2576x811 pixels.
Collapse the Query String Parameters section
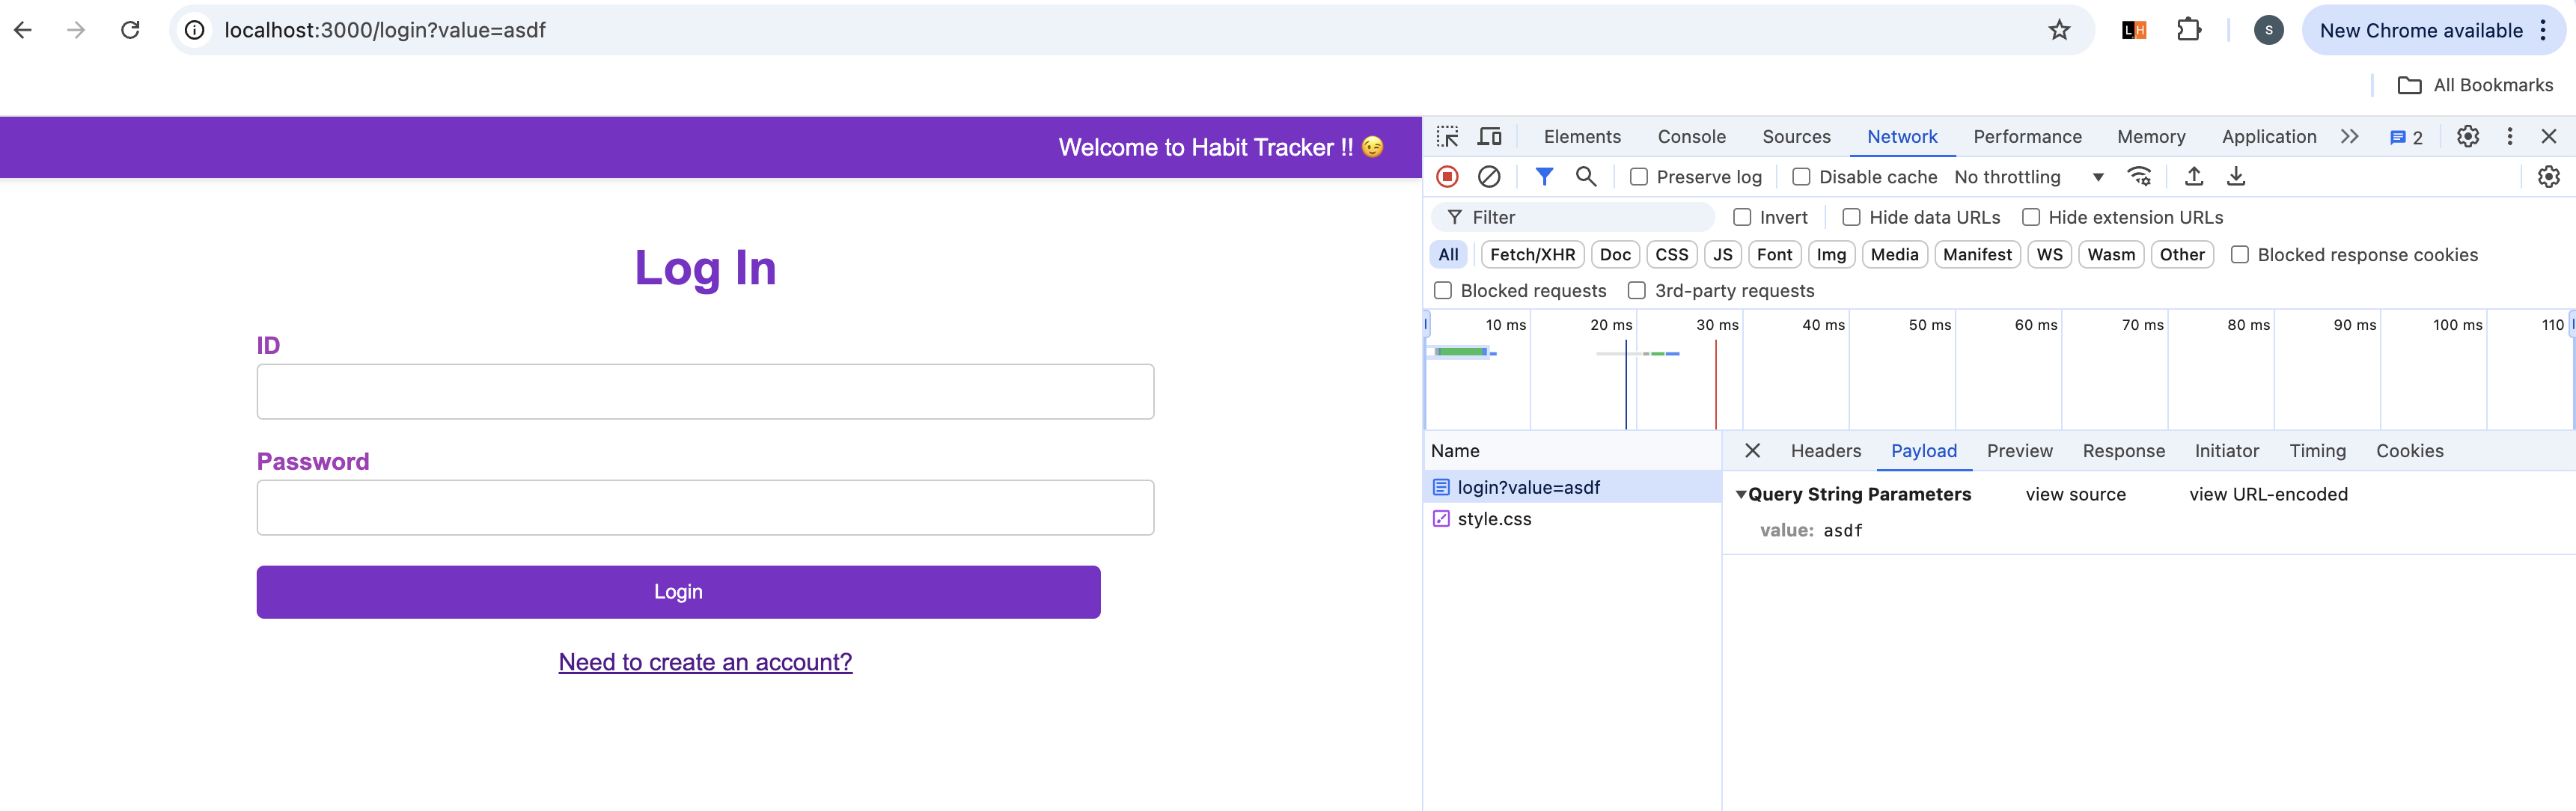(x=1741, y=494)
